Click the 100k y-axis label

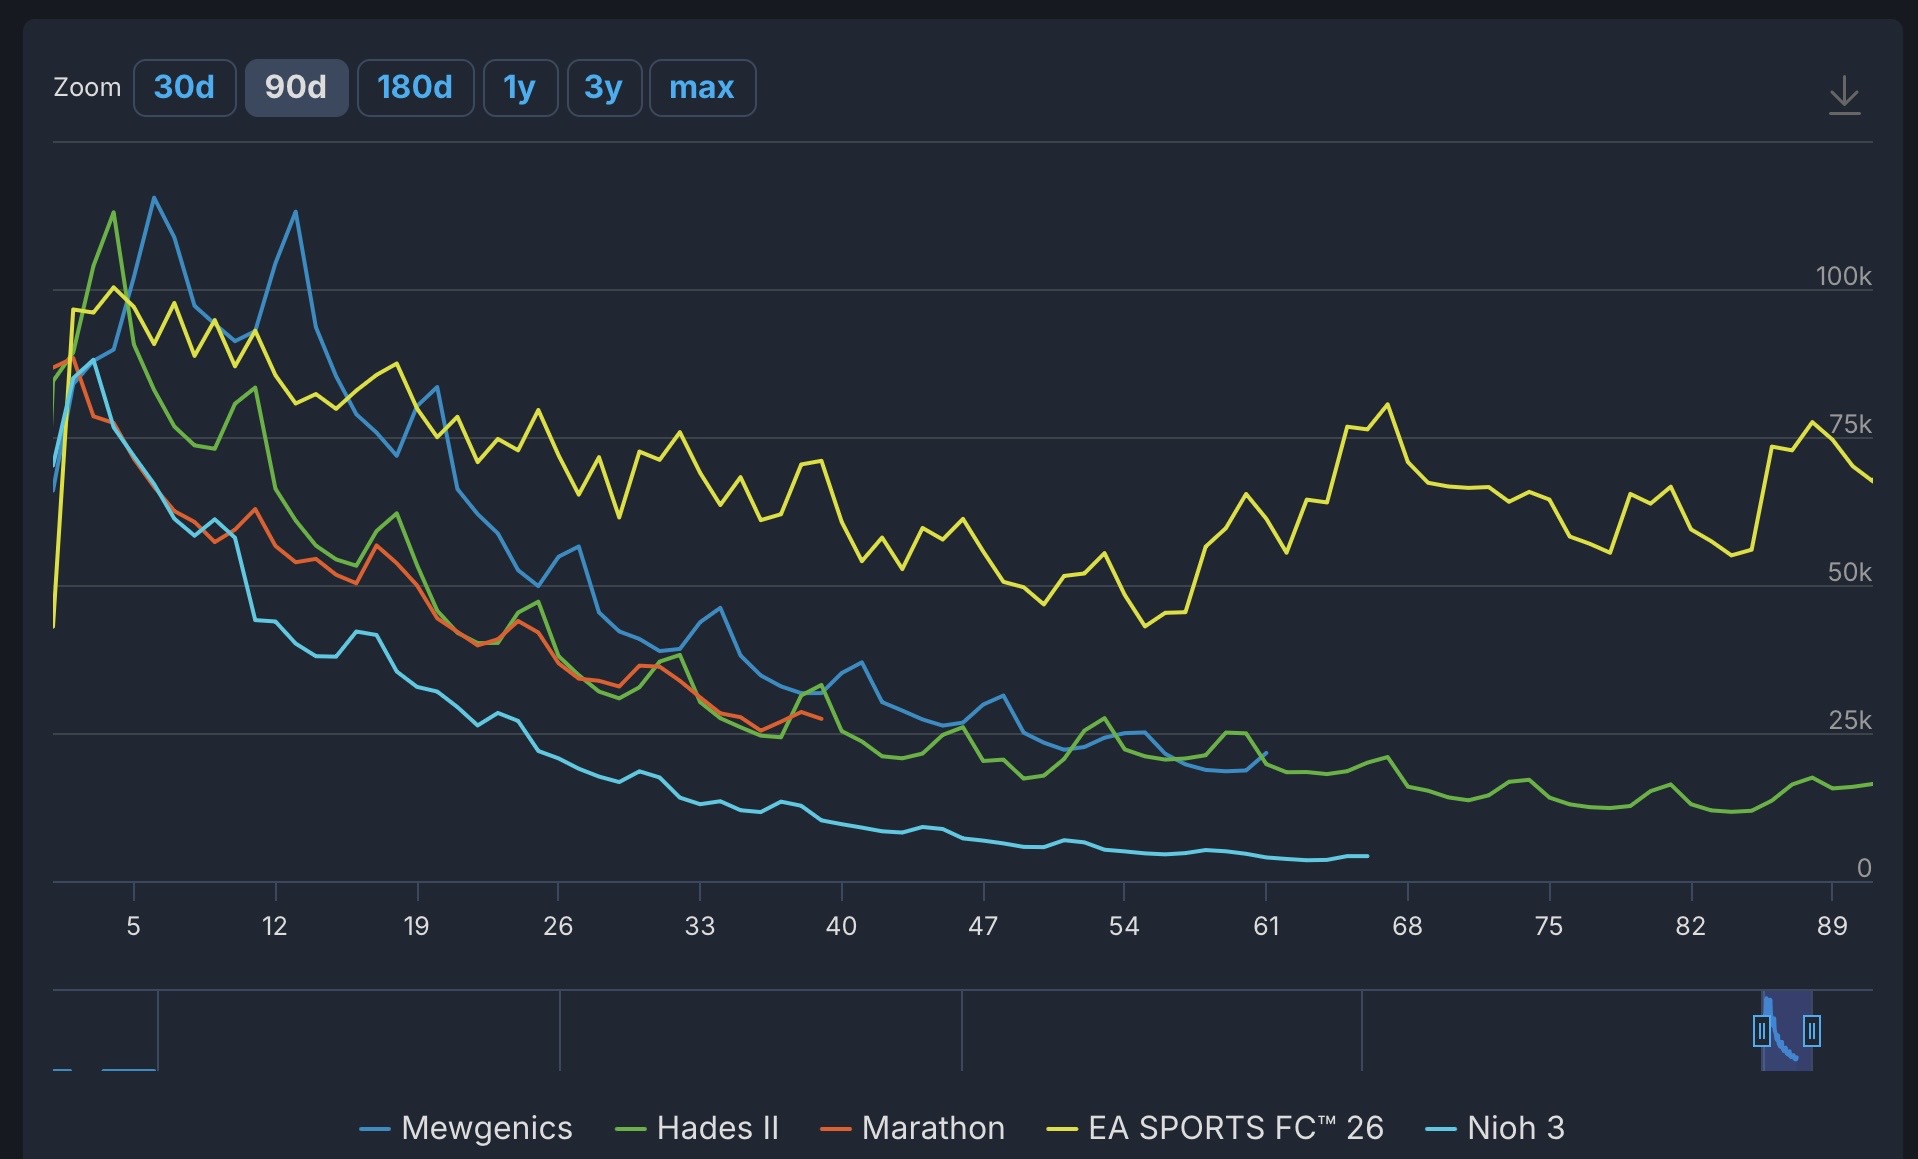pos(1843,276)
